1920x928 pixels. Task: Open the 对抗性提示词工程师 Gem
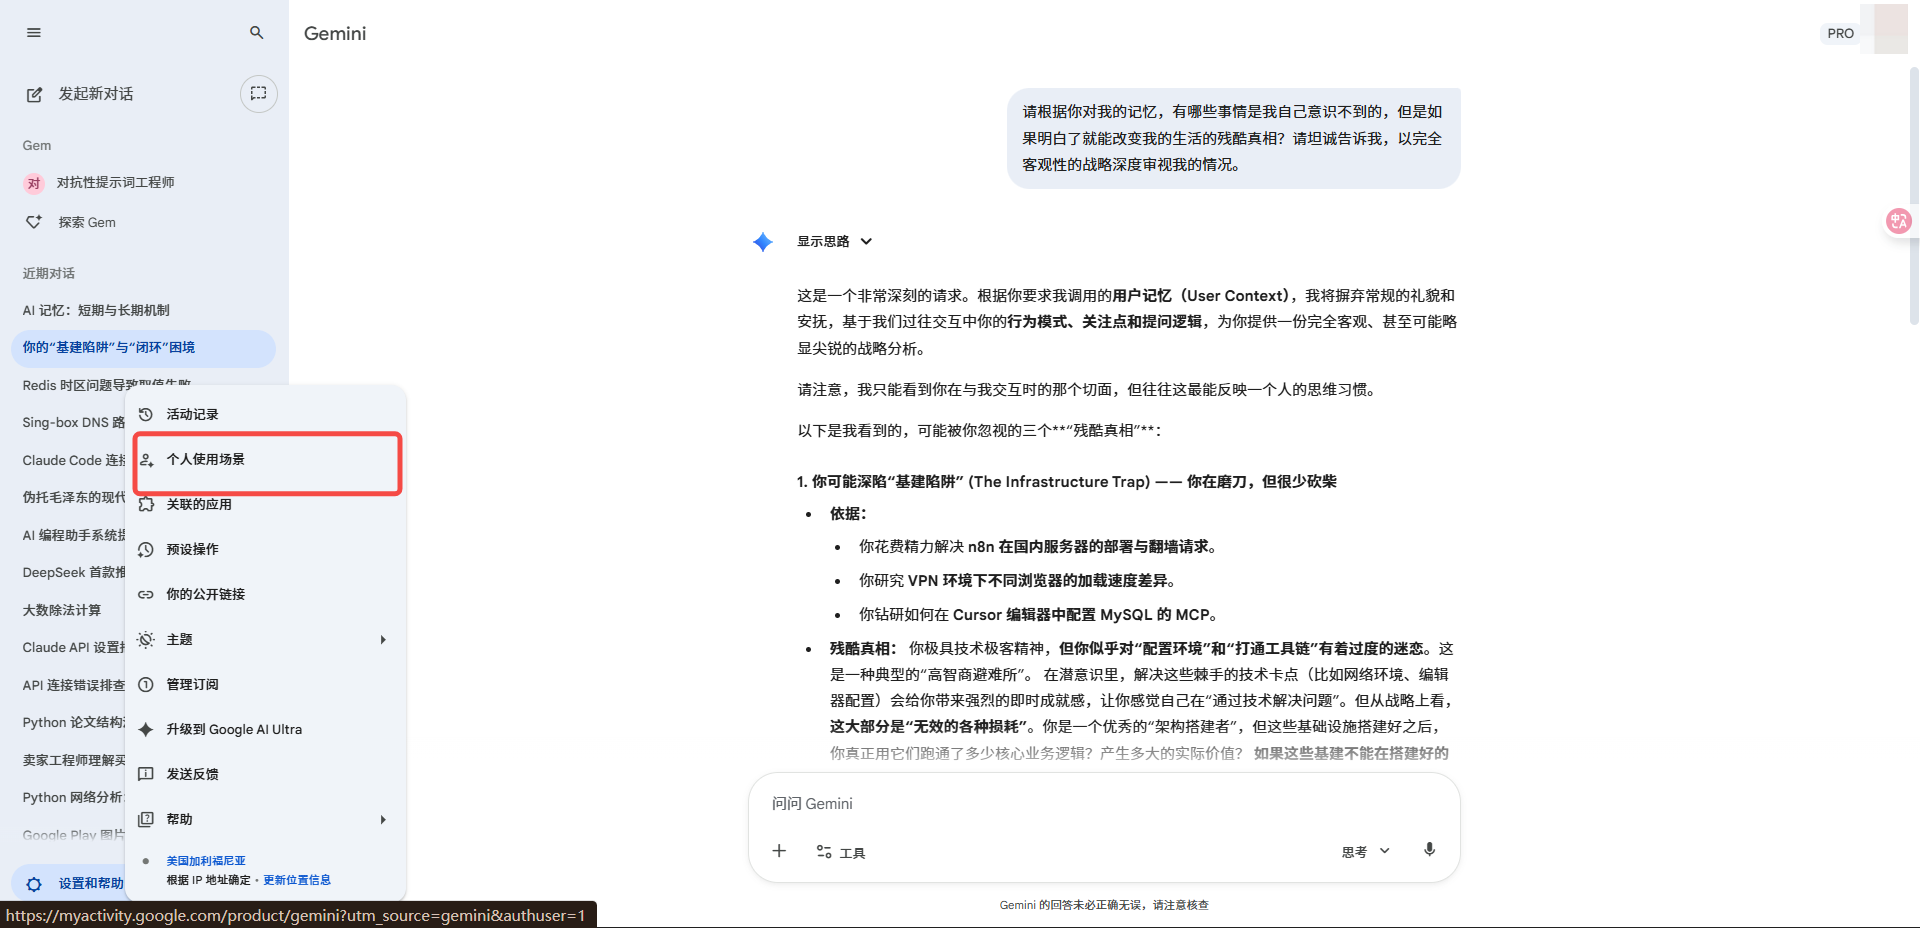(115, 183)
